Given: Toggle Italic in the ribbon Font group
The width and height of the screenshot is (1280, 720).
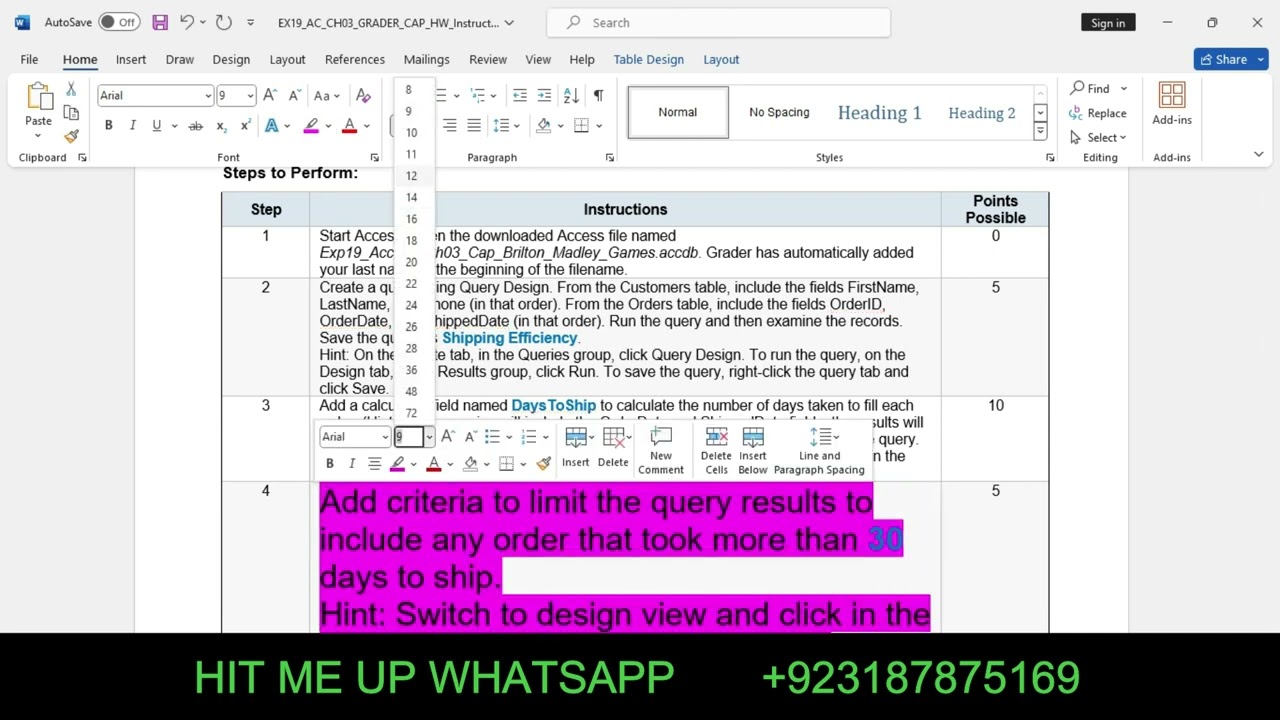Looking at the screenshot, I should coord(133,126).
